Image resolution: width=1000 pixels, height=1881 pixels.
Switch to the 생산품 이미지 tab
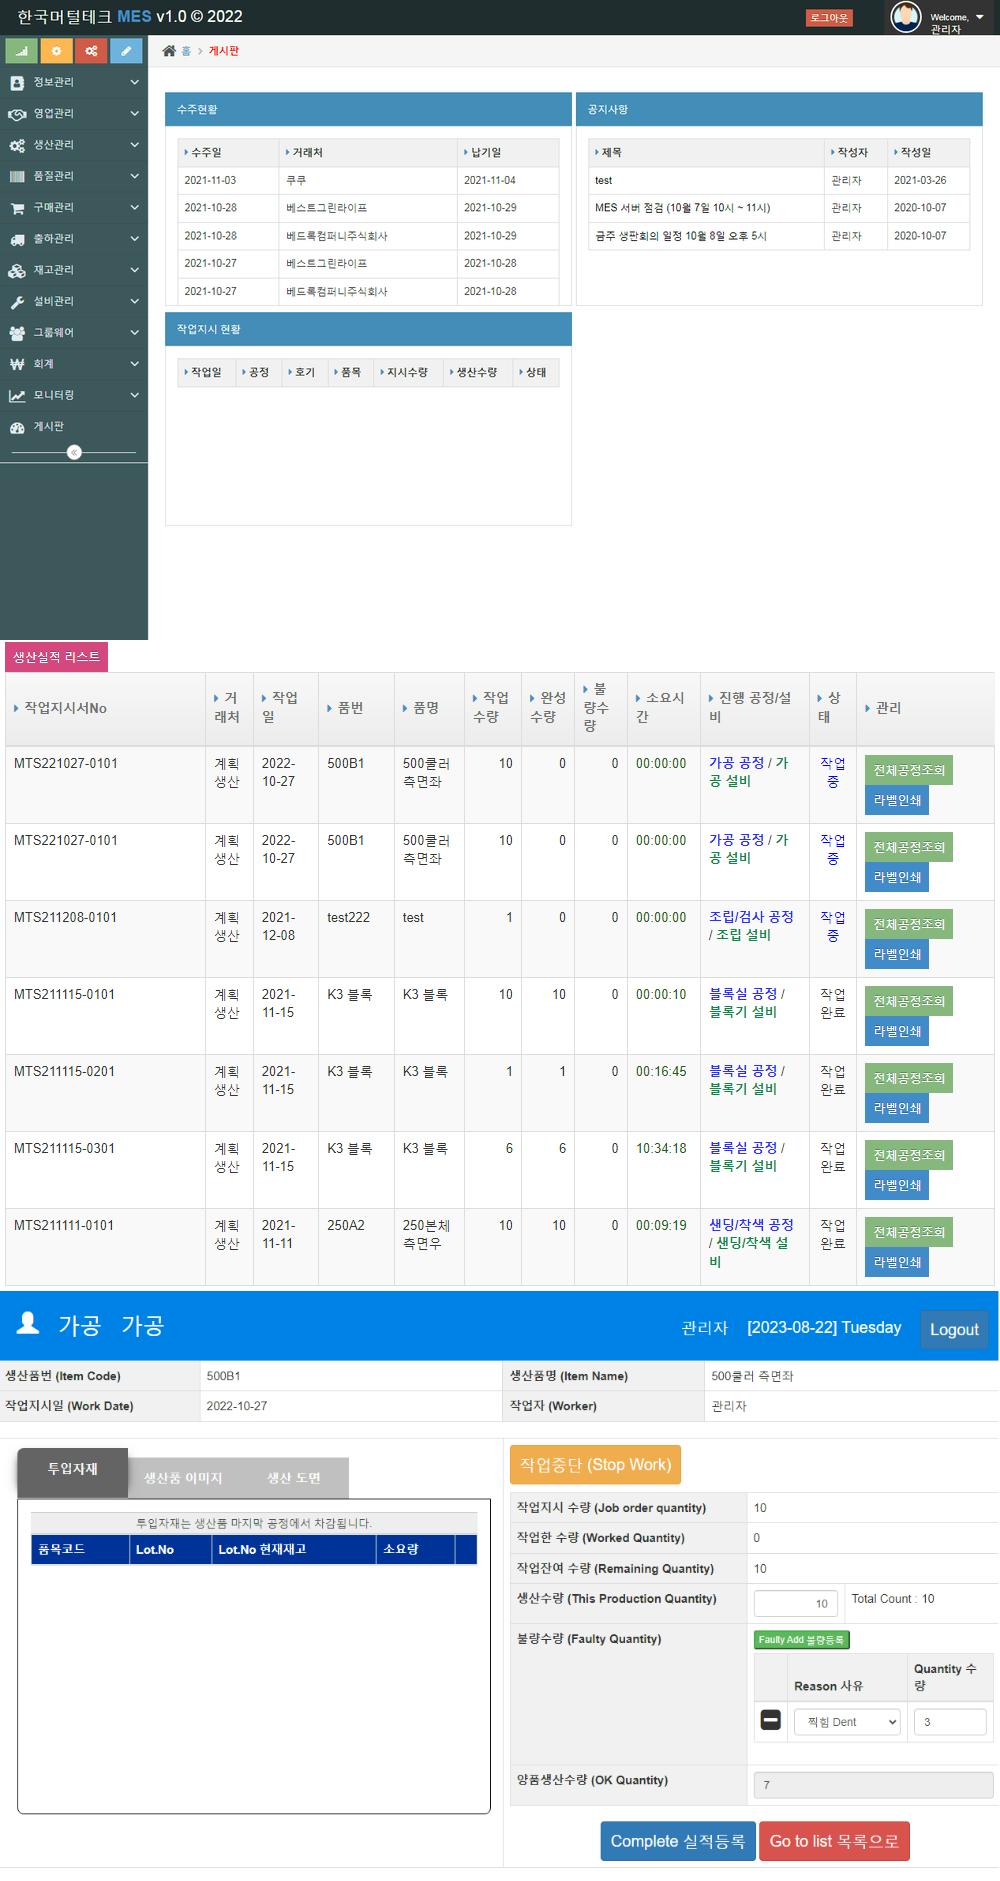(183, 1477)
